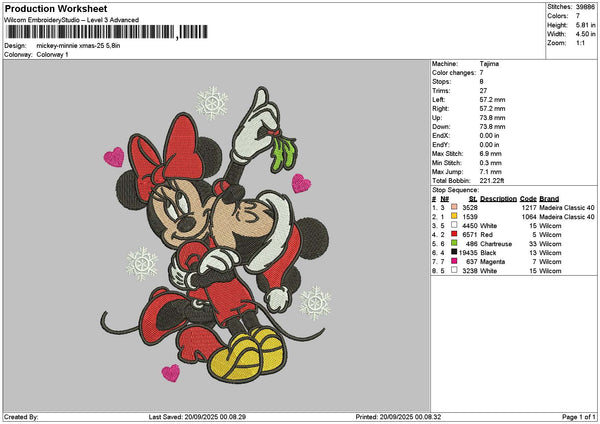
Task: Select the red swatch for stop 4
Action: click(x=454, y=234)
